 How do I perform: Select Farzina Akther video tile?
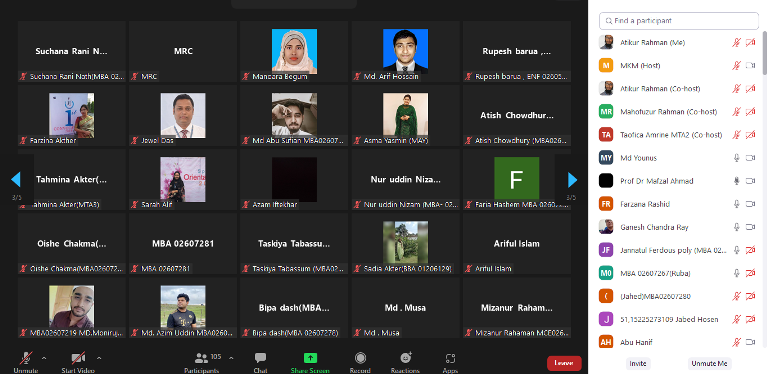tap(72, 116)
